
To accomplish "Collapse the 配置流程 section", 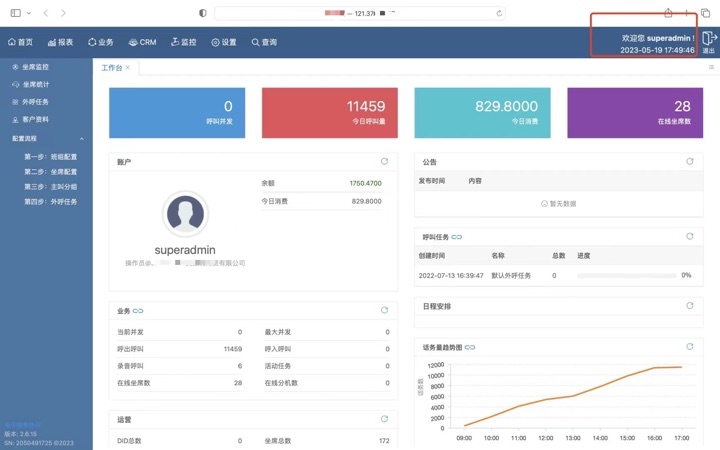I will (82, 139).
